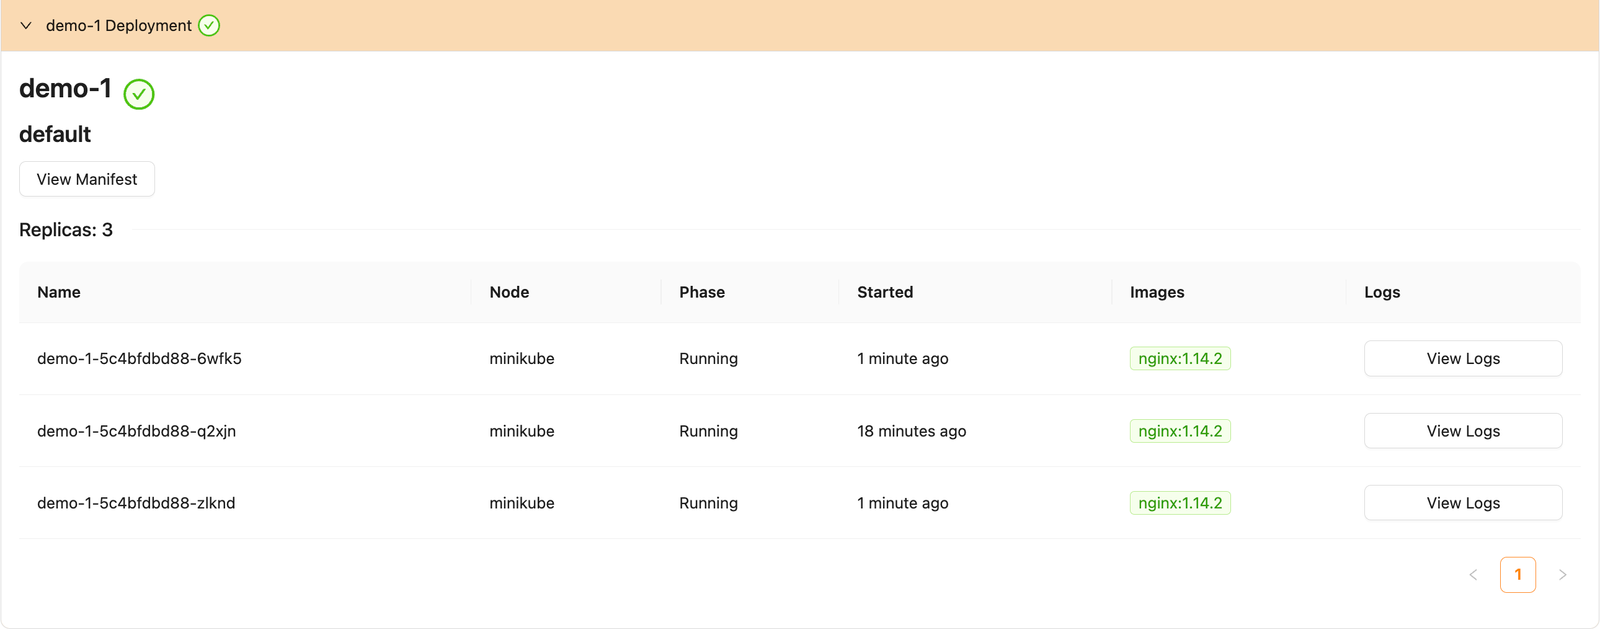This screenshot has height=630, width=1600.
Task: View logs for pod demo-1-5c4bfdbd88-6wfk5
Action: tap(1462, 358)
